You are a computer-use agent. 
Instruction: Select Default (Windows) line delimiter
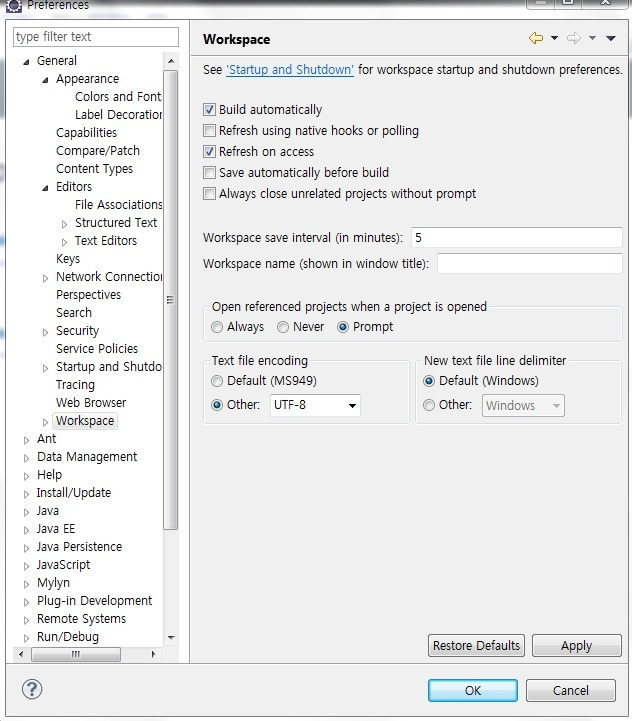[x=429, y=381]
